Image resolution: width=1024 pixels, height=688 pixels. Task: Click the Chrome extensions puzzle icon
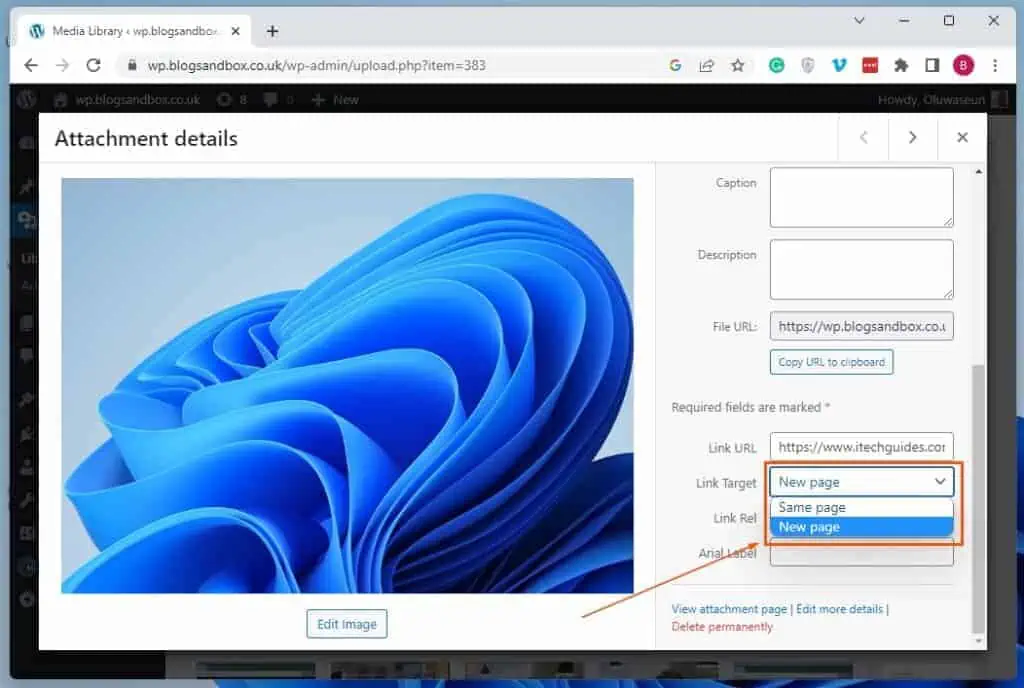(x=899, y=64)
